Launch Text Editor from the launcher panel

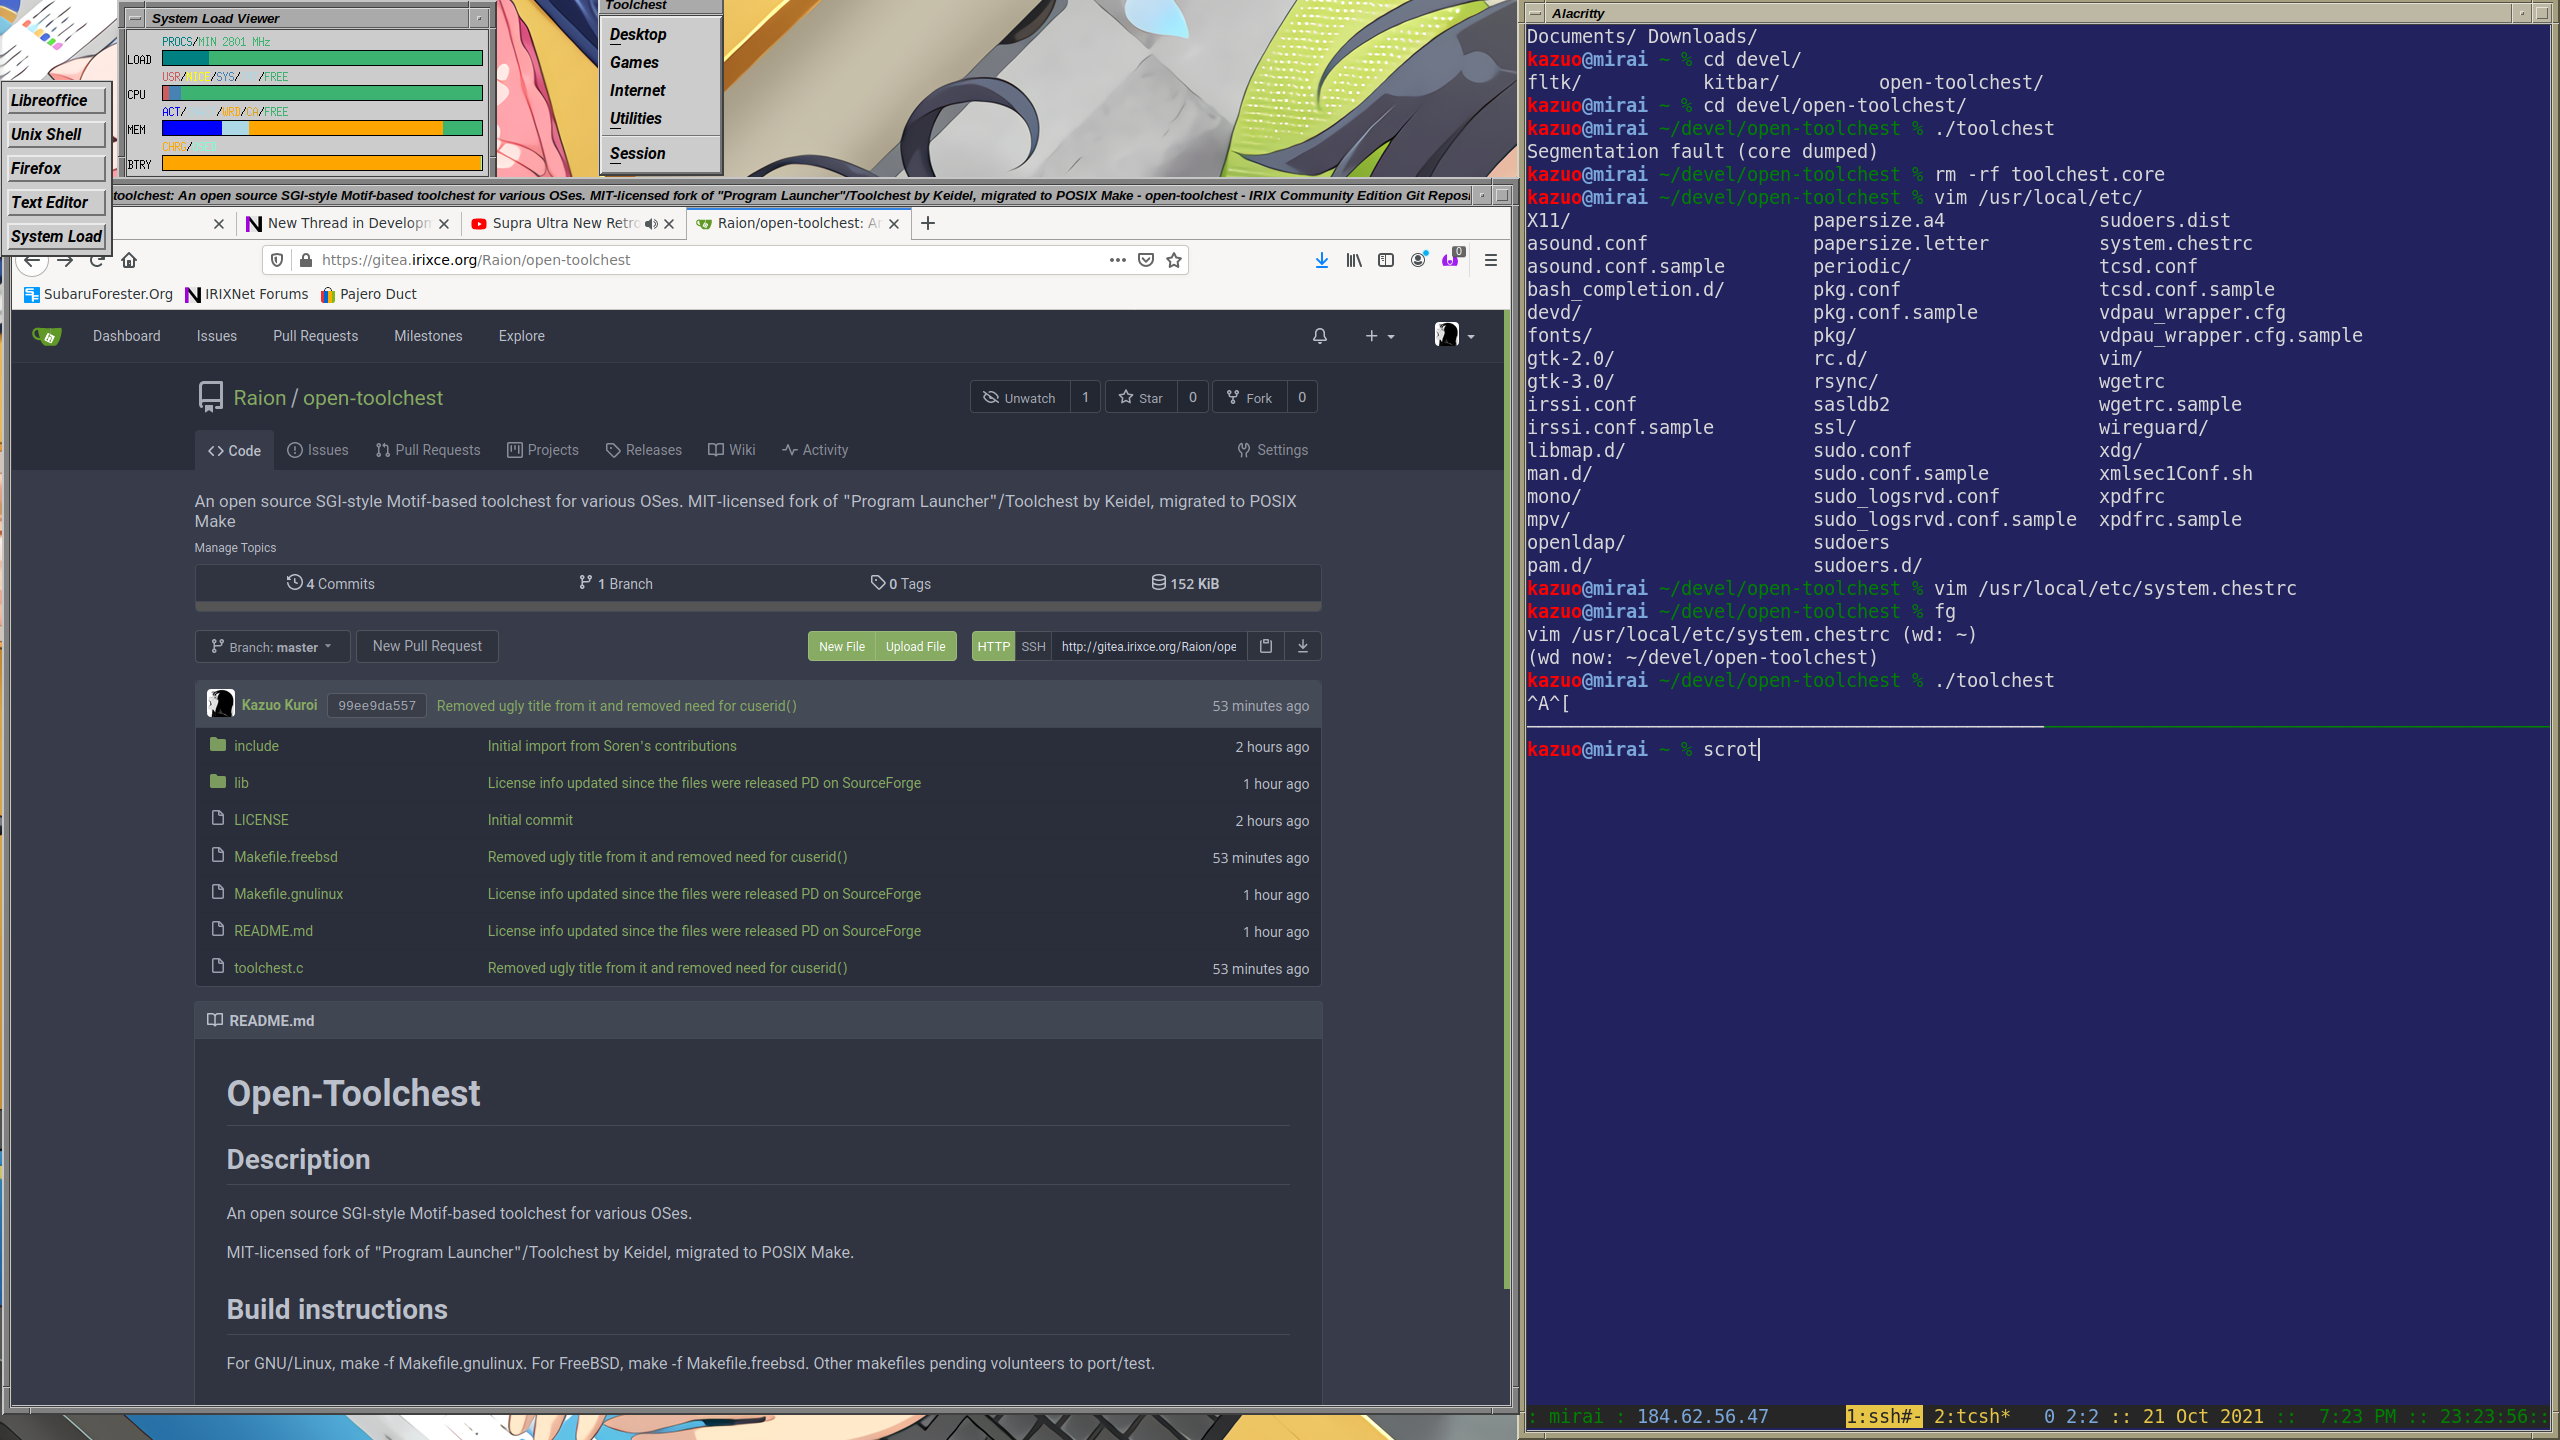(57, 202)
